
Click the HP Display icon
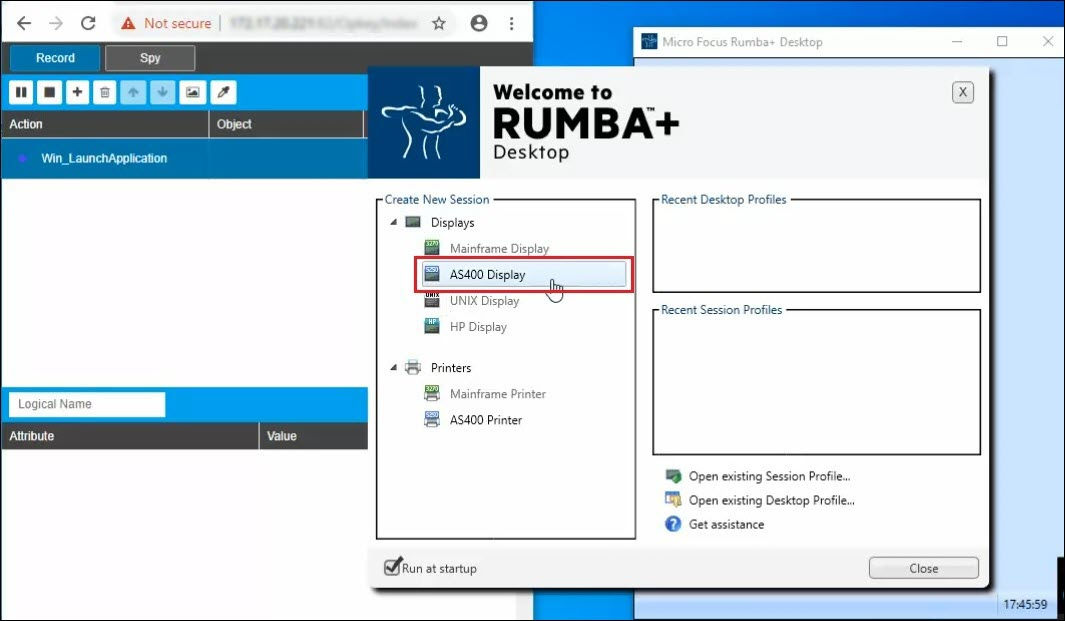(432, 326)
